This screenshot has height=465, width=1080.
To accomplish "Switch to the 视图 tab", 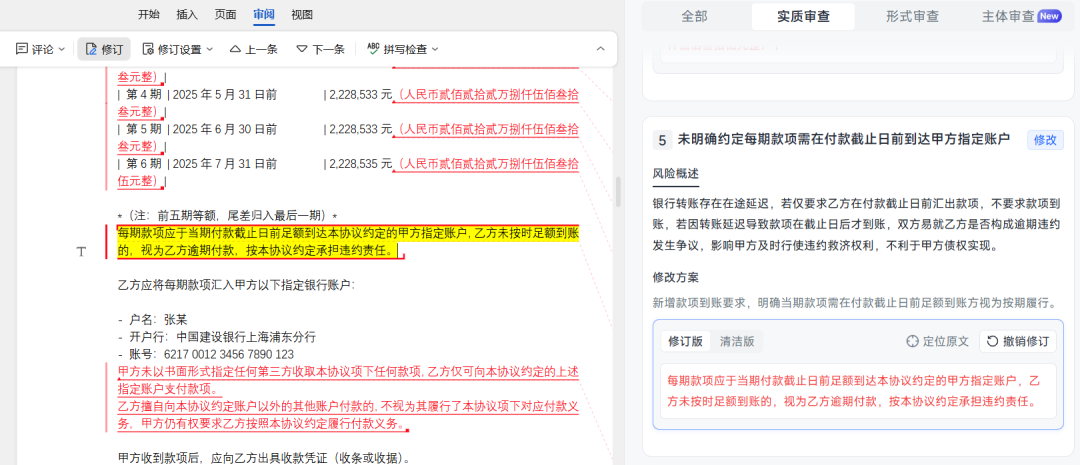I will coord(302,14).
